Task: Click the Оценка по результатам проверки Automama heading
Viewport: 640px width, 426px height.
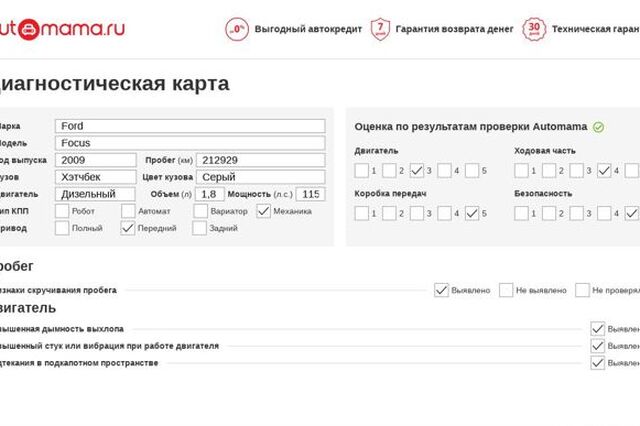Action: pyautogui.click(x=471, y=127)
